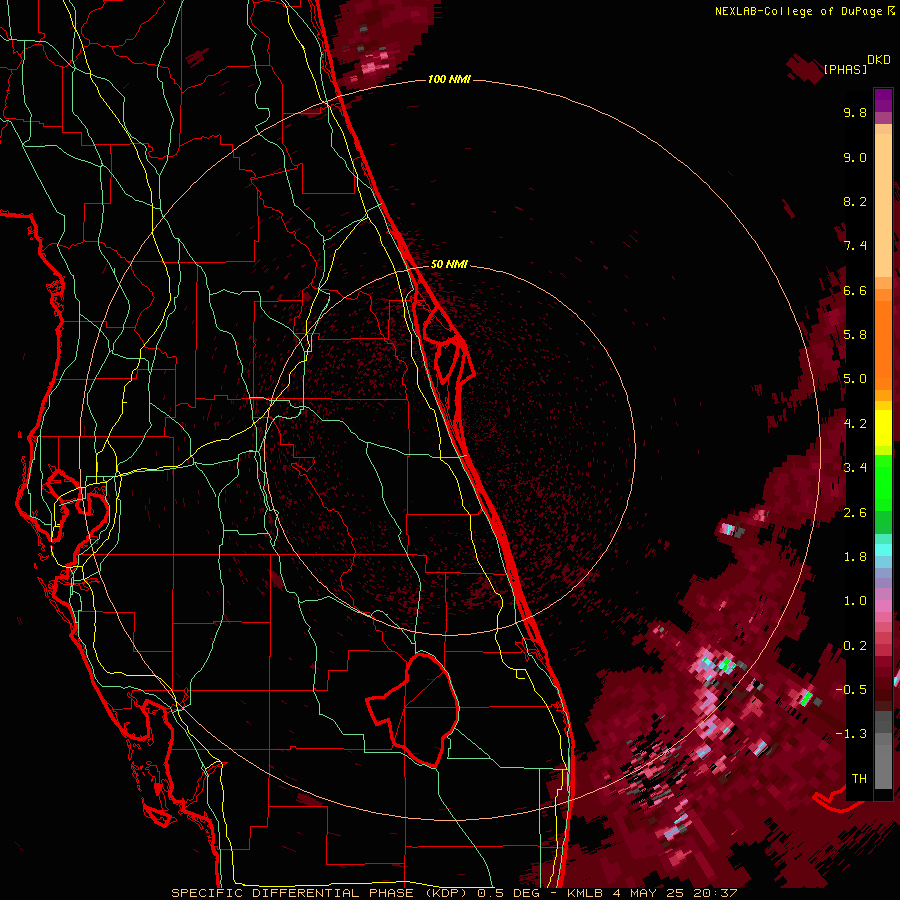This screenshot has height=900, width=900.
Task: Click the KMLB station identifier in the caption
Action: 587,893
